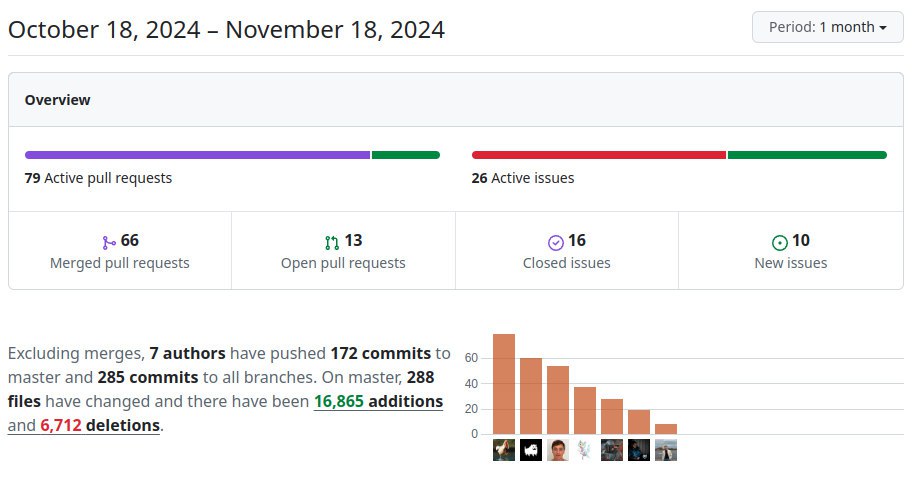Select the tallest bar in commits chart
Screen dimensions: 917x484
(504, 384)
